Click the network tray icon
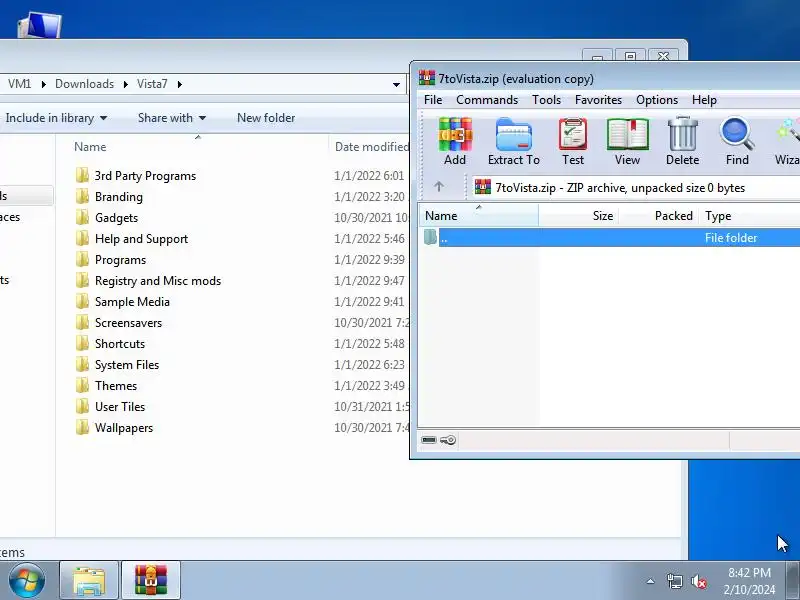Screen dimensions: 800x600 pyautogui.click(x=674, y=581)
